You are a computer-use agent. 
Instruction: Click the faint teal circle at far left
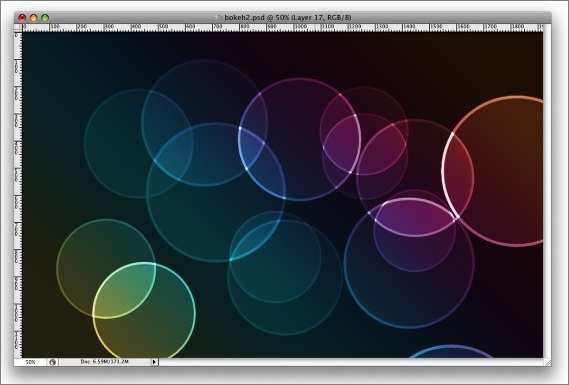pyautogui.click(x=138, y=143)
